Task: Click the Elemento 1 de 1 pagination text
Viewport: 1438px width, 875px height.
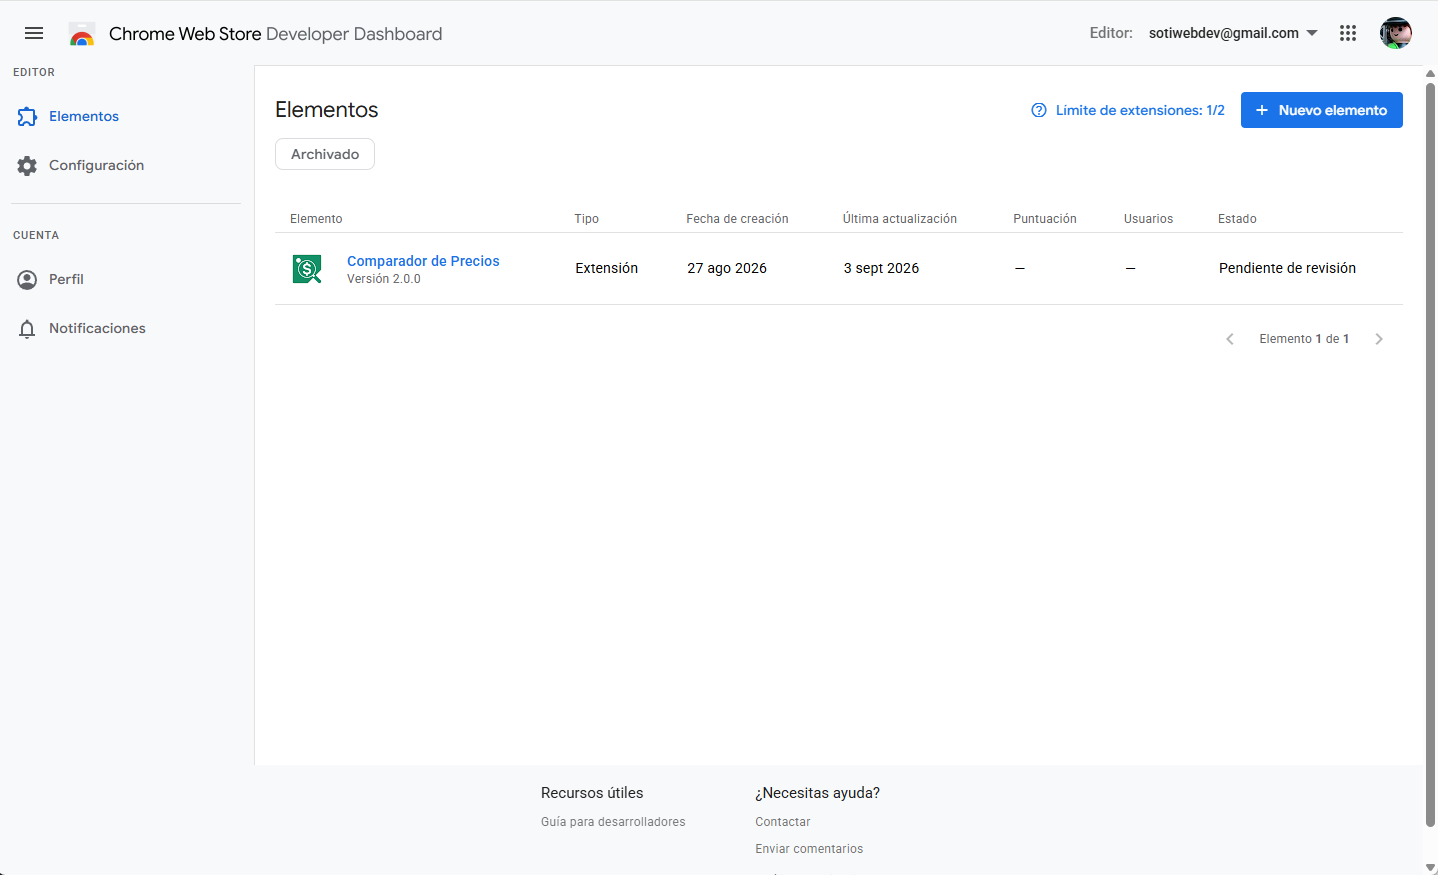Action: click(x=1304, y=339)
